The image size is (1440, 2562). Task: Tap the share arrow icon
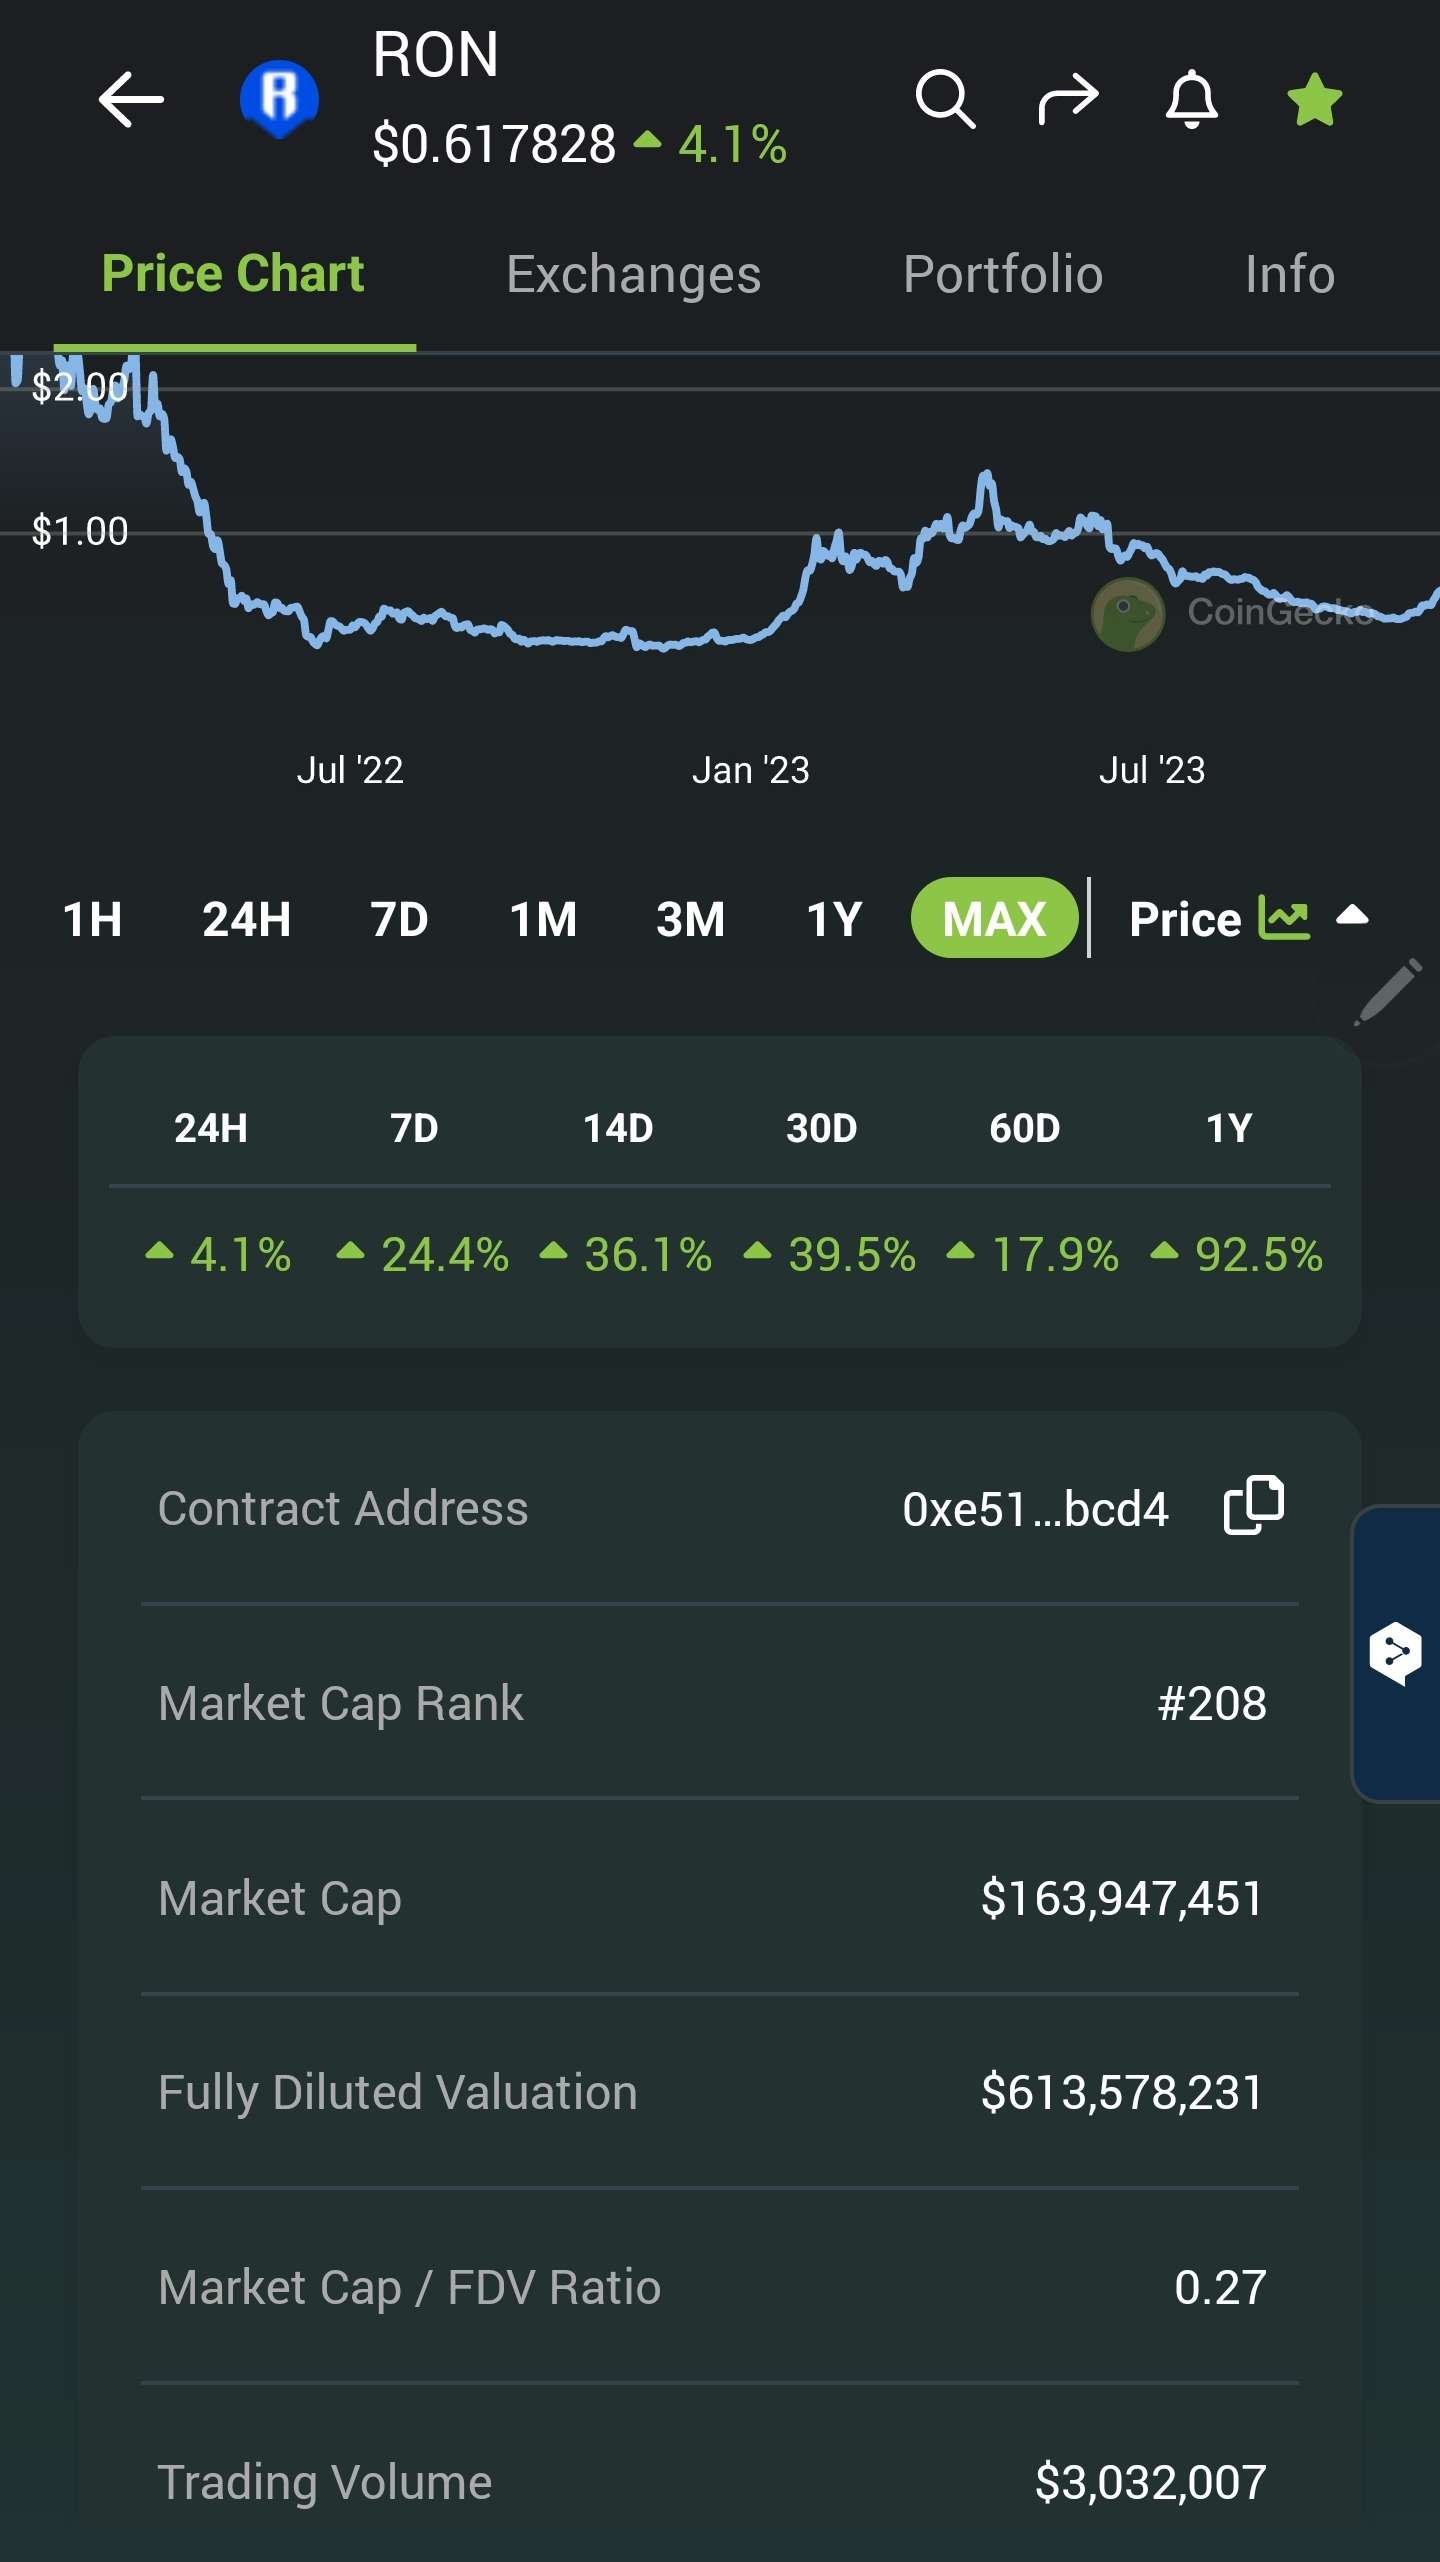pyautogui.click(x=1068, y=99)
